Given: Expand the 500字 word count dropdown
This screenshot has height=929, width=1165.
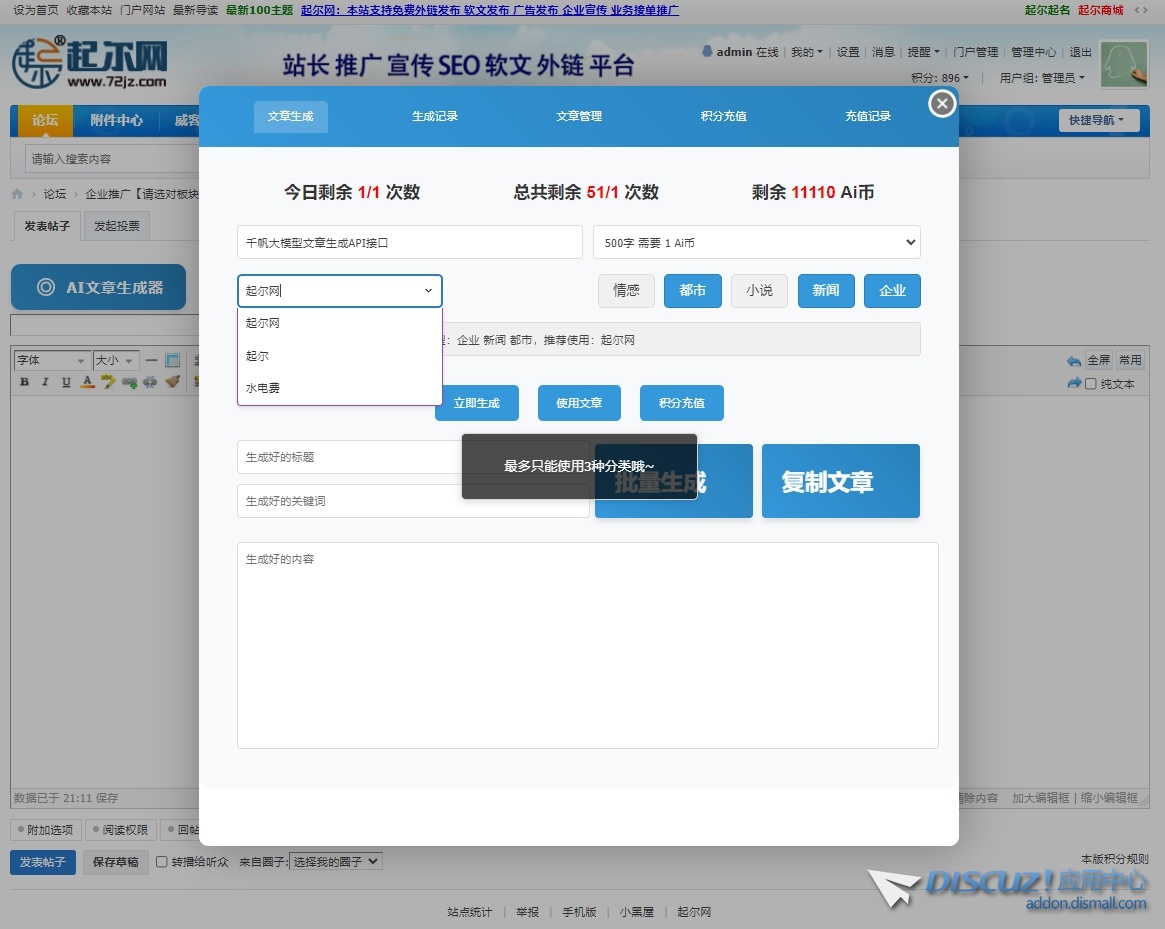Looking at the screenshot, I should (x=756, y=242).
